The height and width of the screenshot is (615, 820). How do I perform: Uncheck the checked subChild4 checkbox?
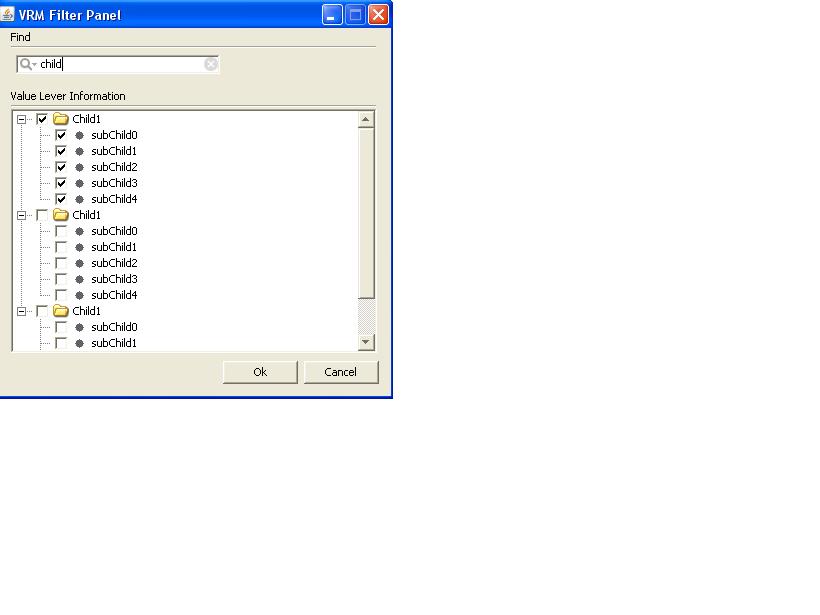pyautogui.click(x=61, y=199)
